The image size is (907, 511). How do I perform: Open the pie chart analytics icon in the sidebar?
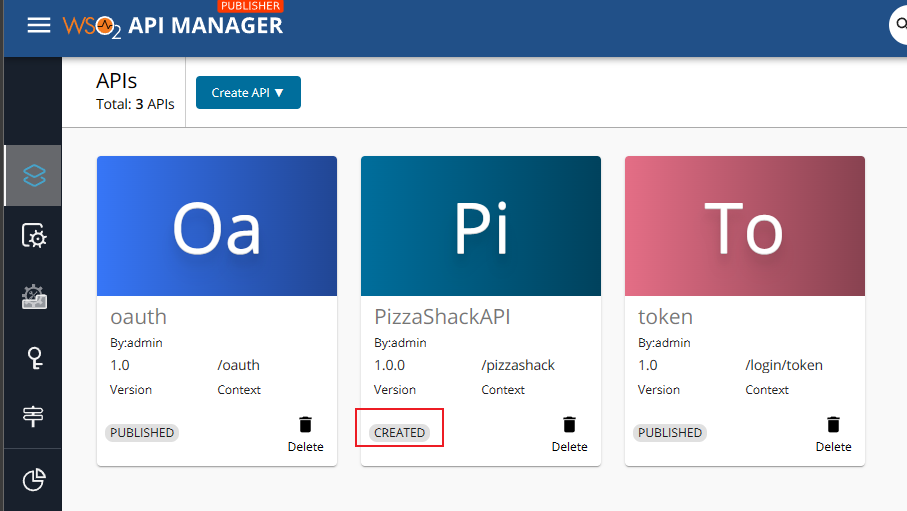pyautogui.click(x=34, y=480)
